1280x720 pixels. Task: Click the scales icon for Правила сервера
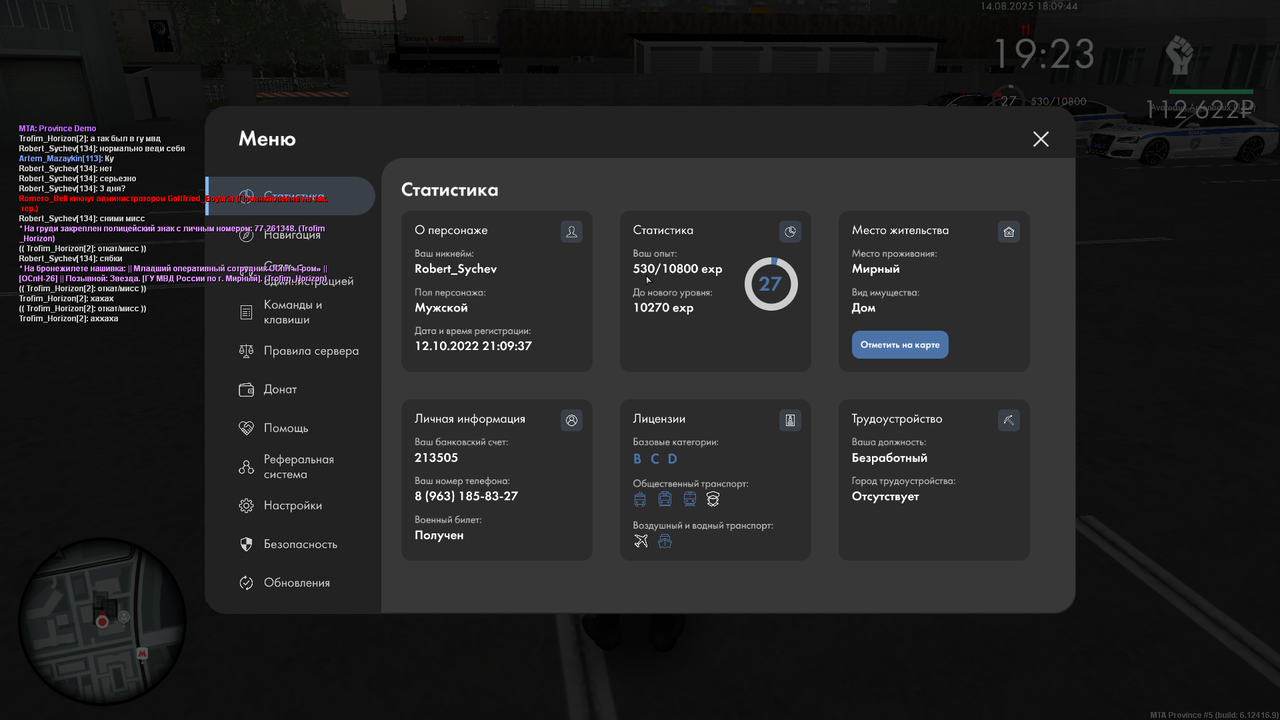(x=246, y=351)
